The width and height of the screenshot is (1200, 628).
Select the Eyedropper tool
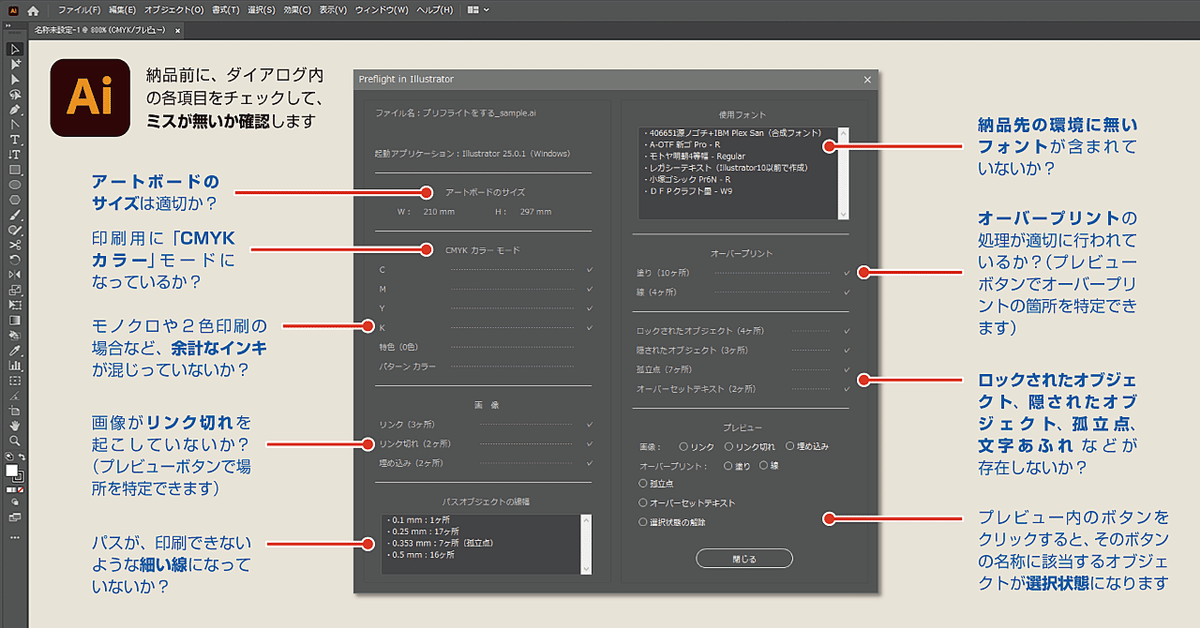(14, 352)
